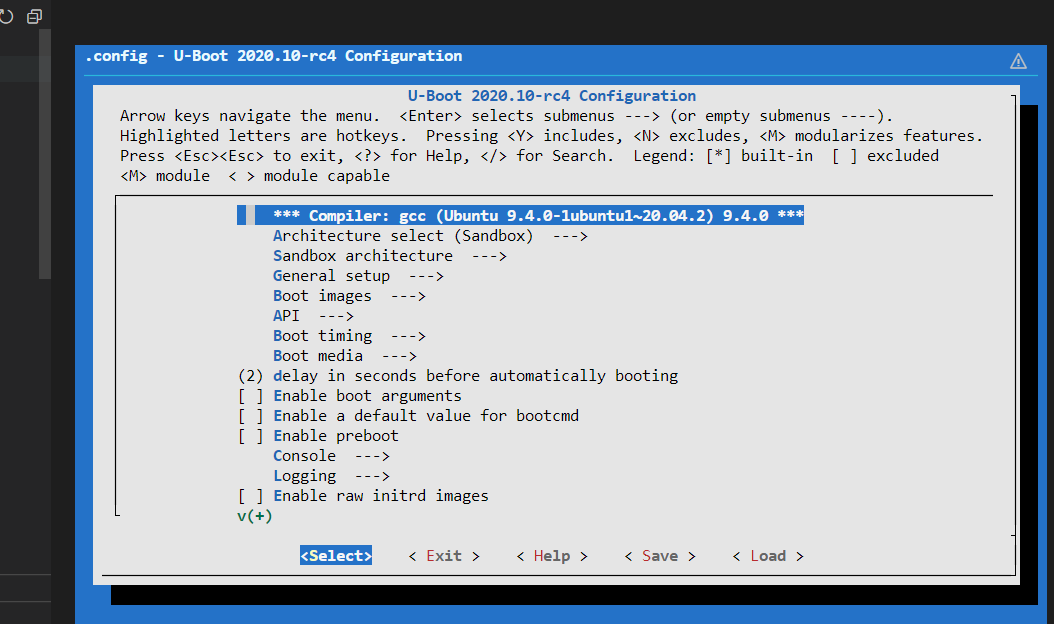Screen dimensions: 1054x624
Task: Click the .config U-Boot Configuration title bar text
Action: [274, 56]
